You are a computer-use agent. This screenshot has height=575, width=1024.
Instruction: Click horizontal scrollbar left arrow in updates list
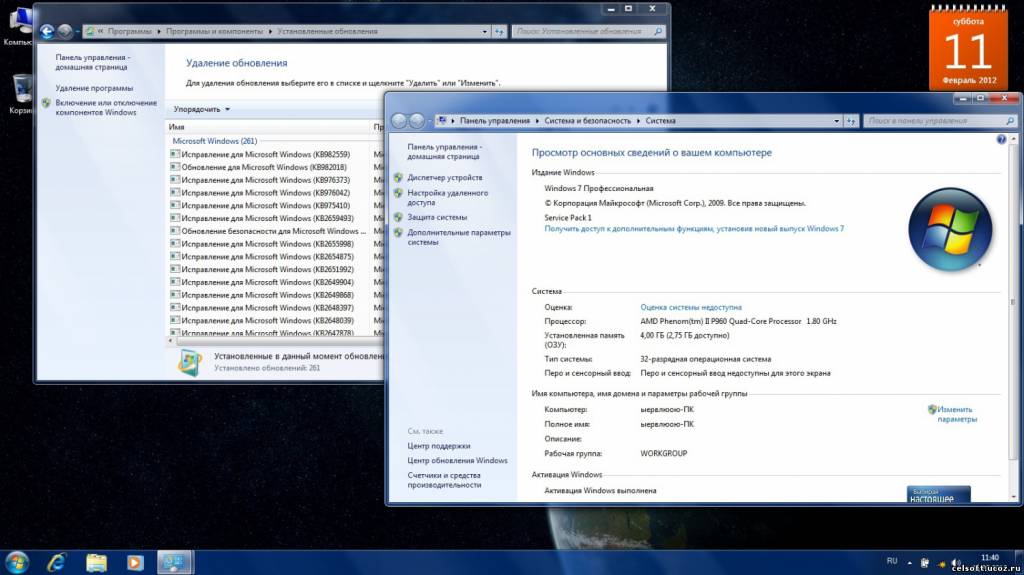(x=171, y=340)
